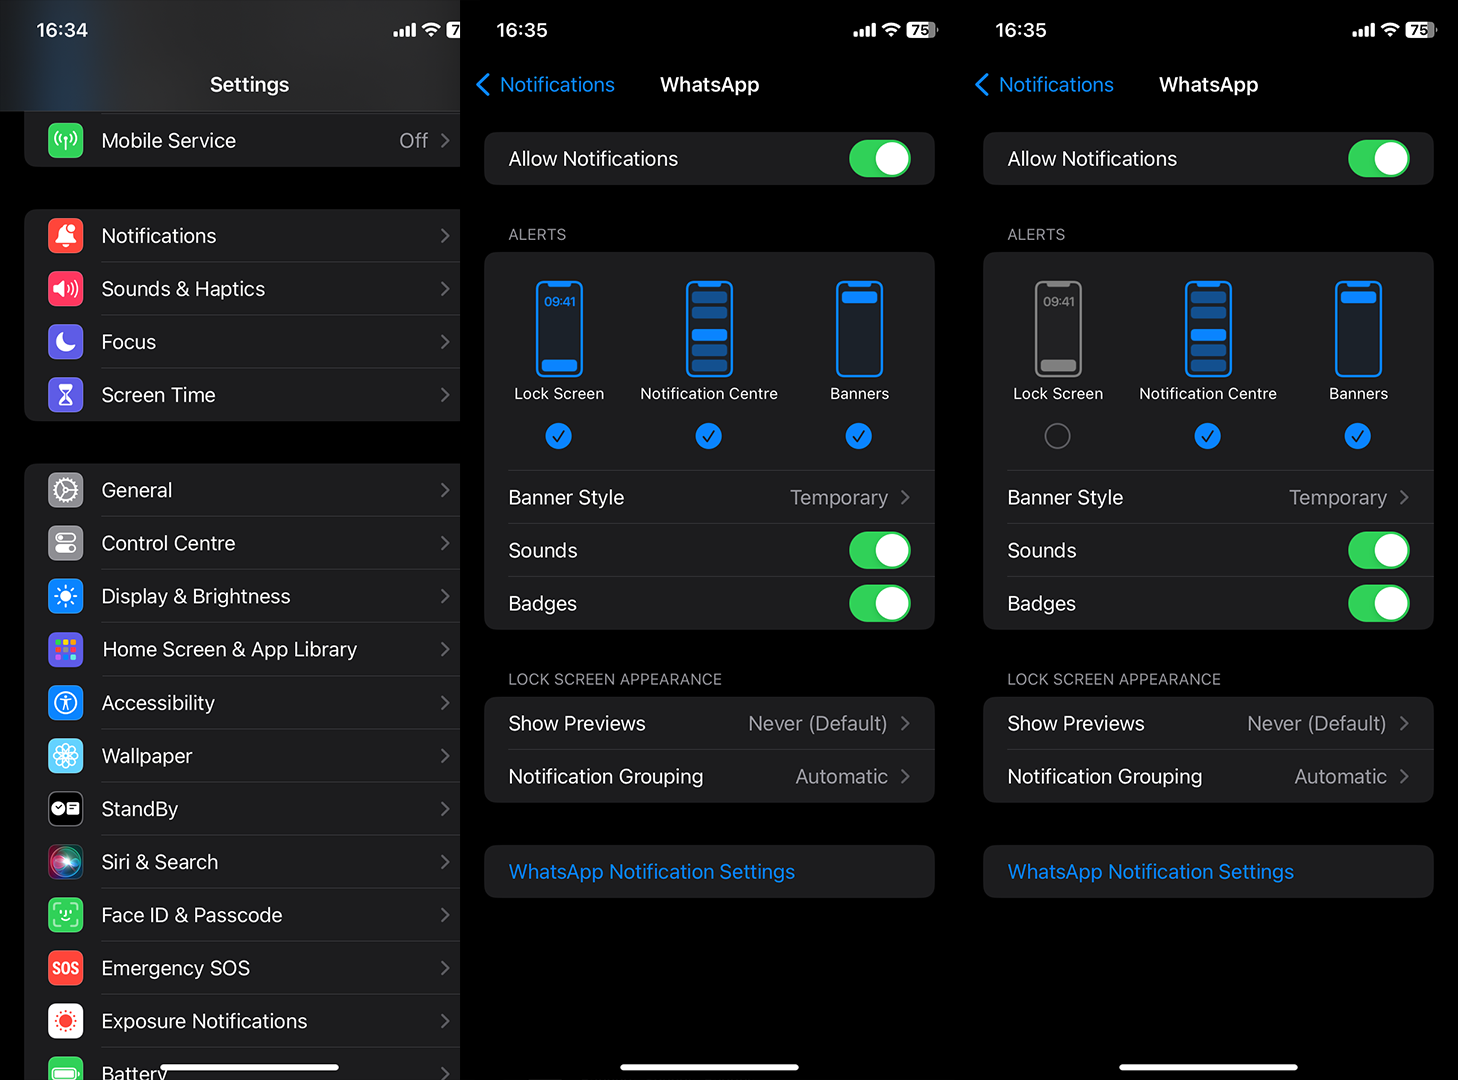Expand Show Previews Never (Default) in right panel

[1208, 724]
